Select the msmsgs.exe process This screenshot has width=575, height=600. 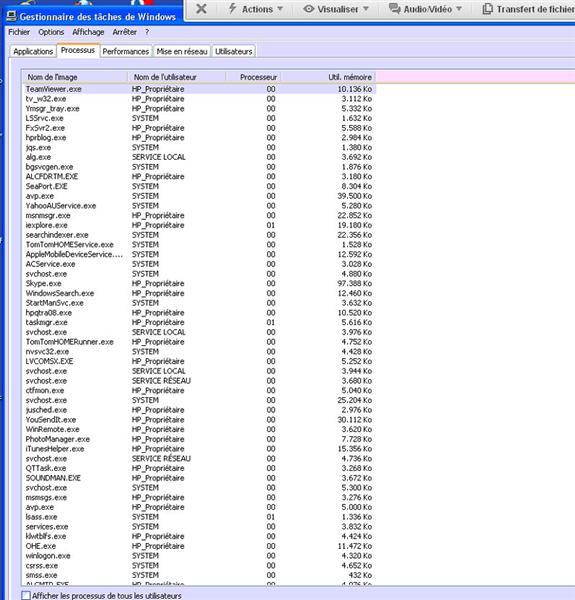(199, 497)
